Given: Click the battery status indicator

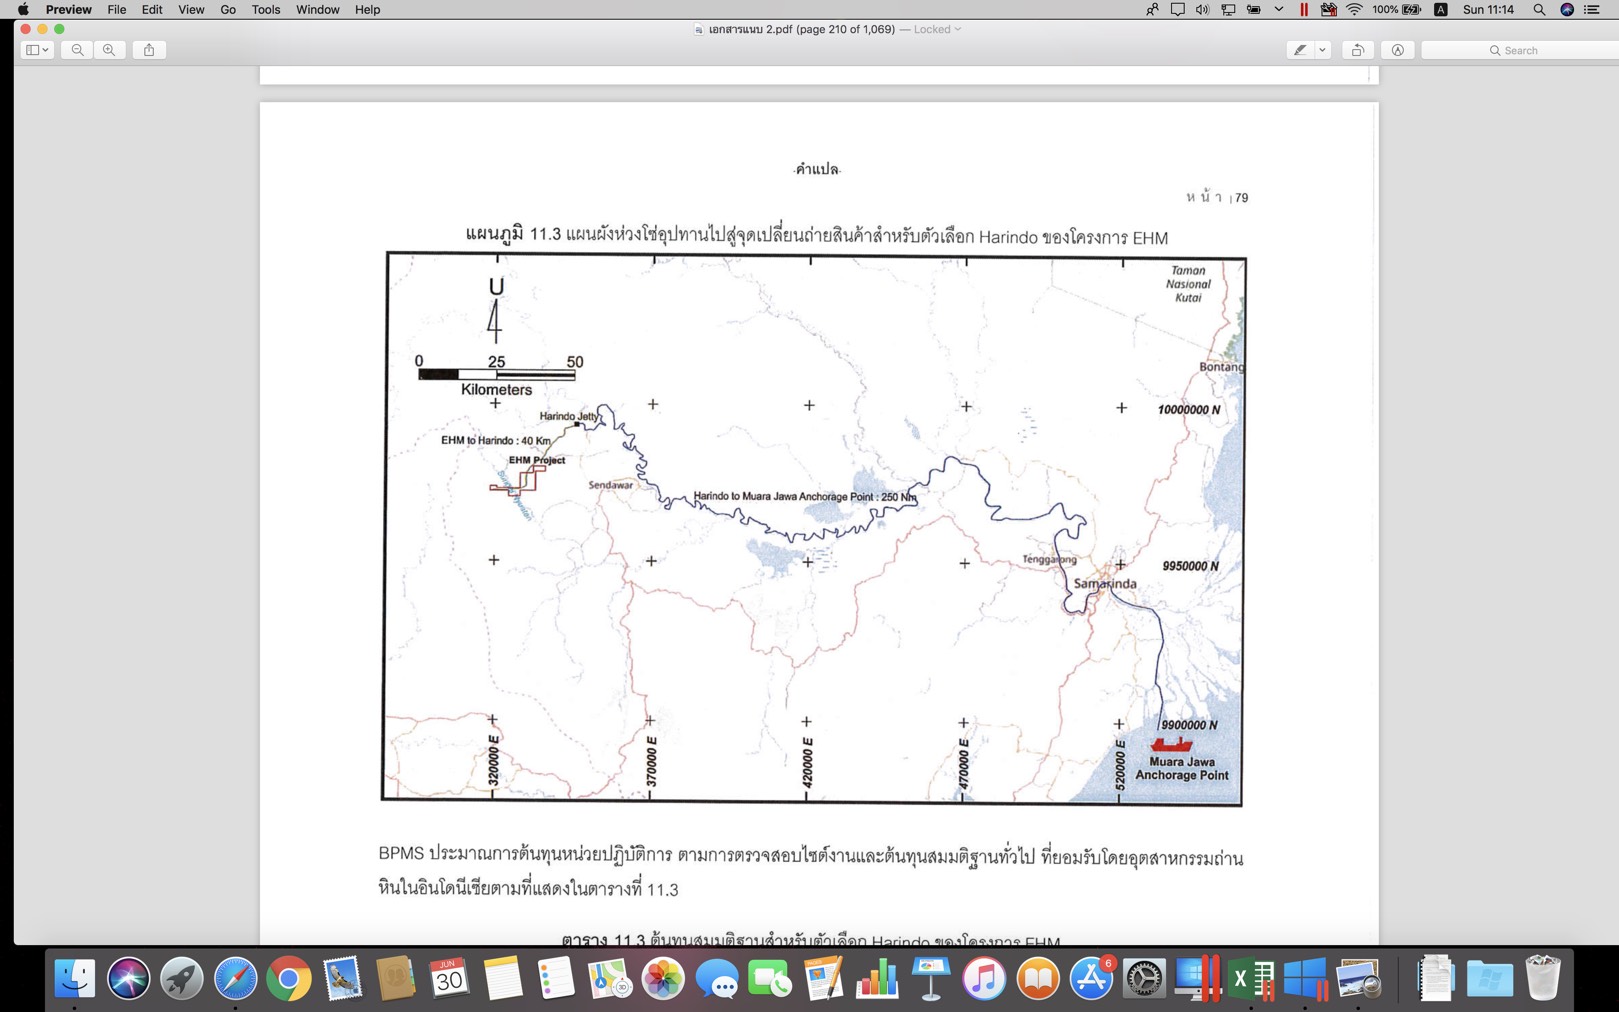Looking at the screenshot, I should 1396,9.
